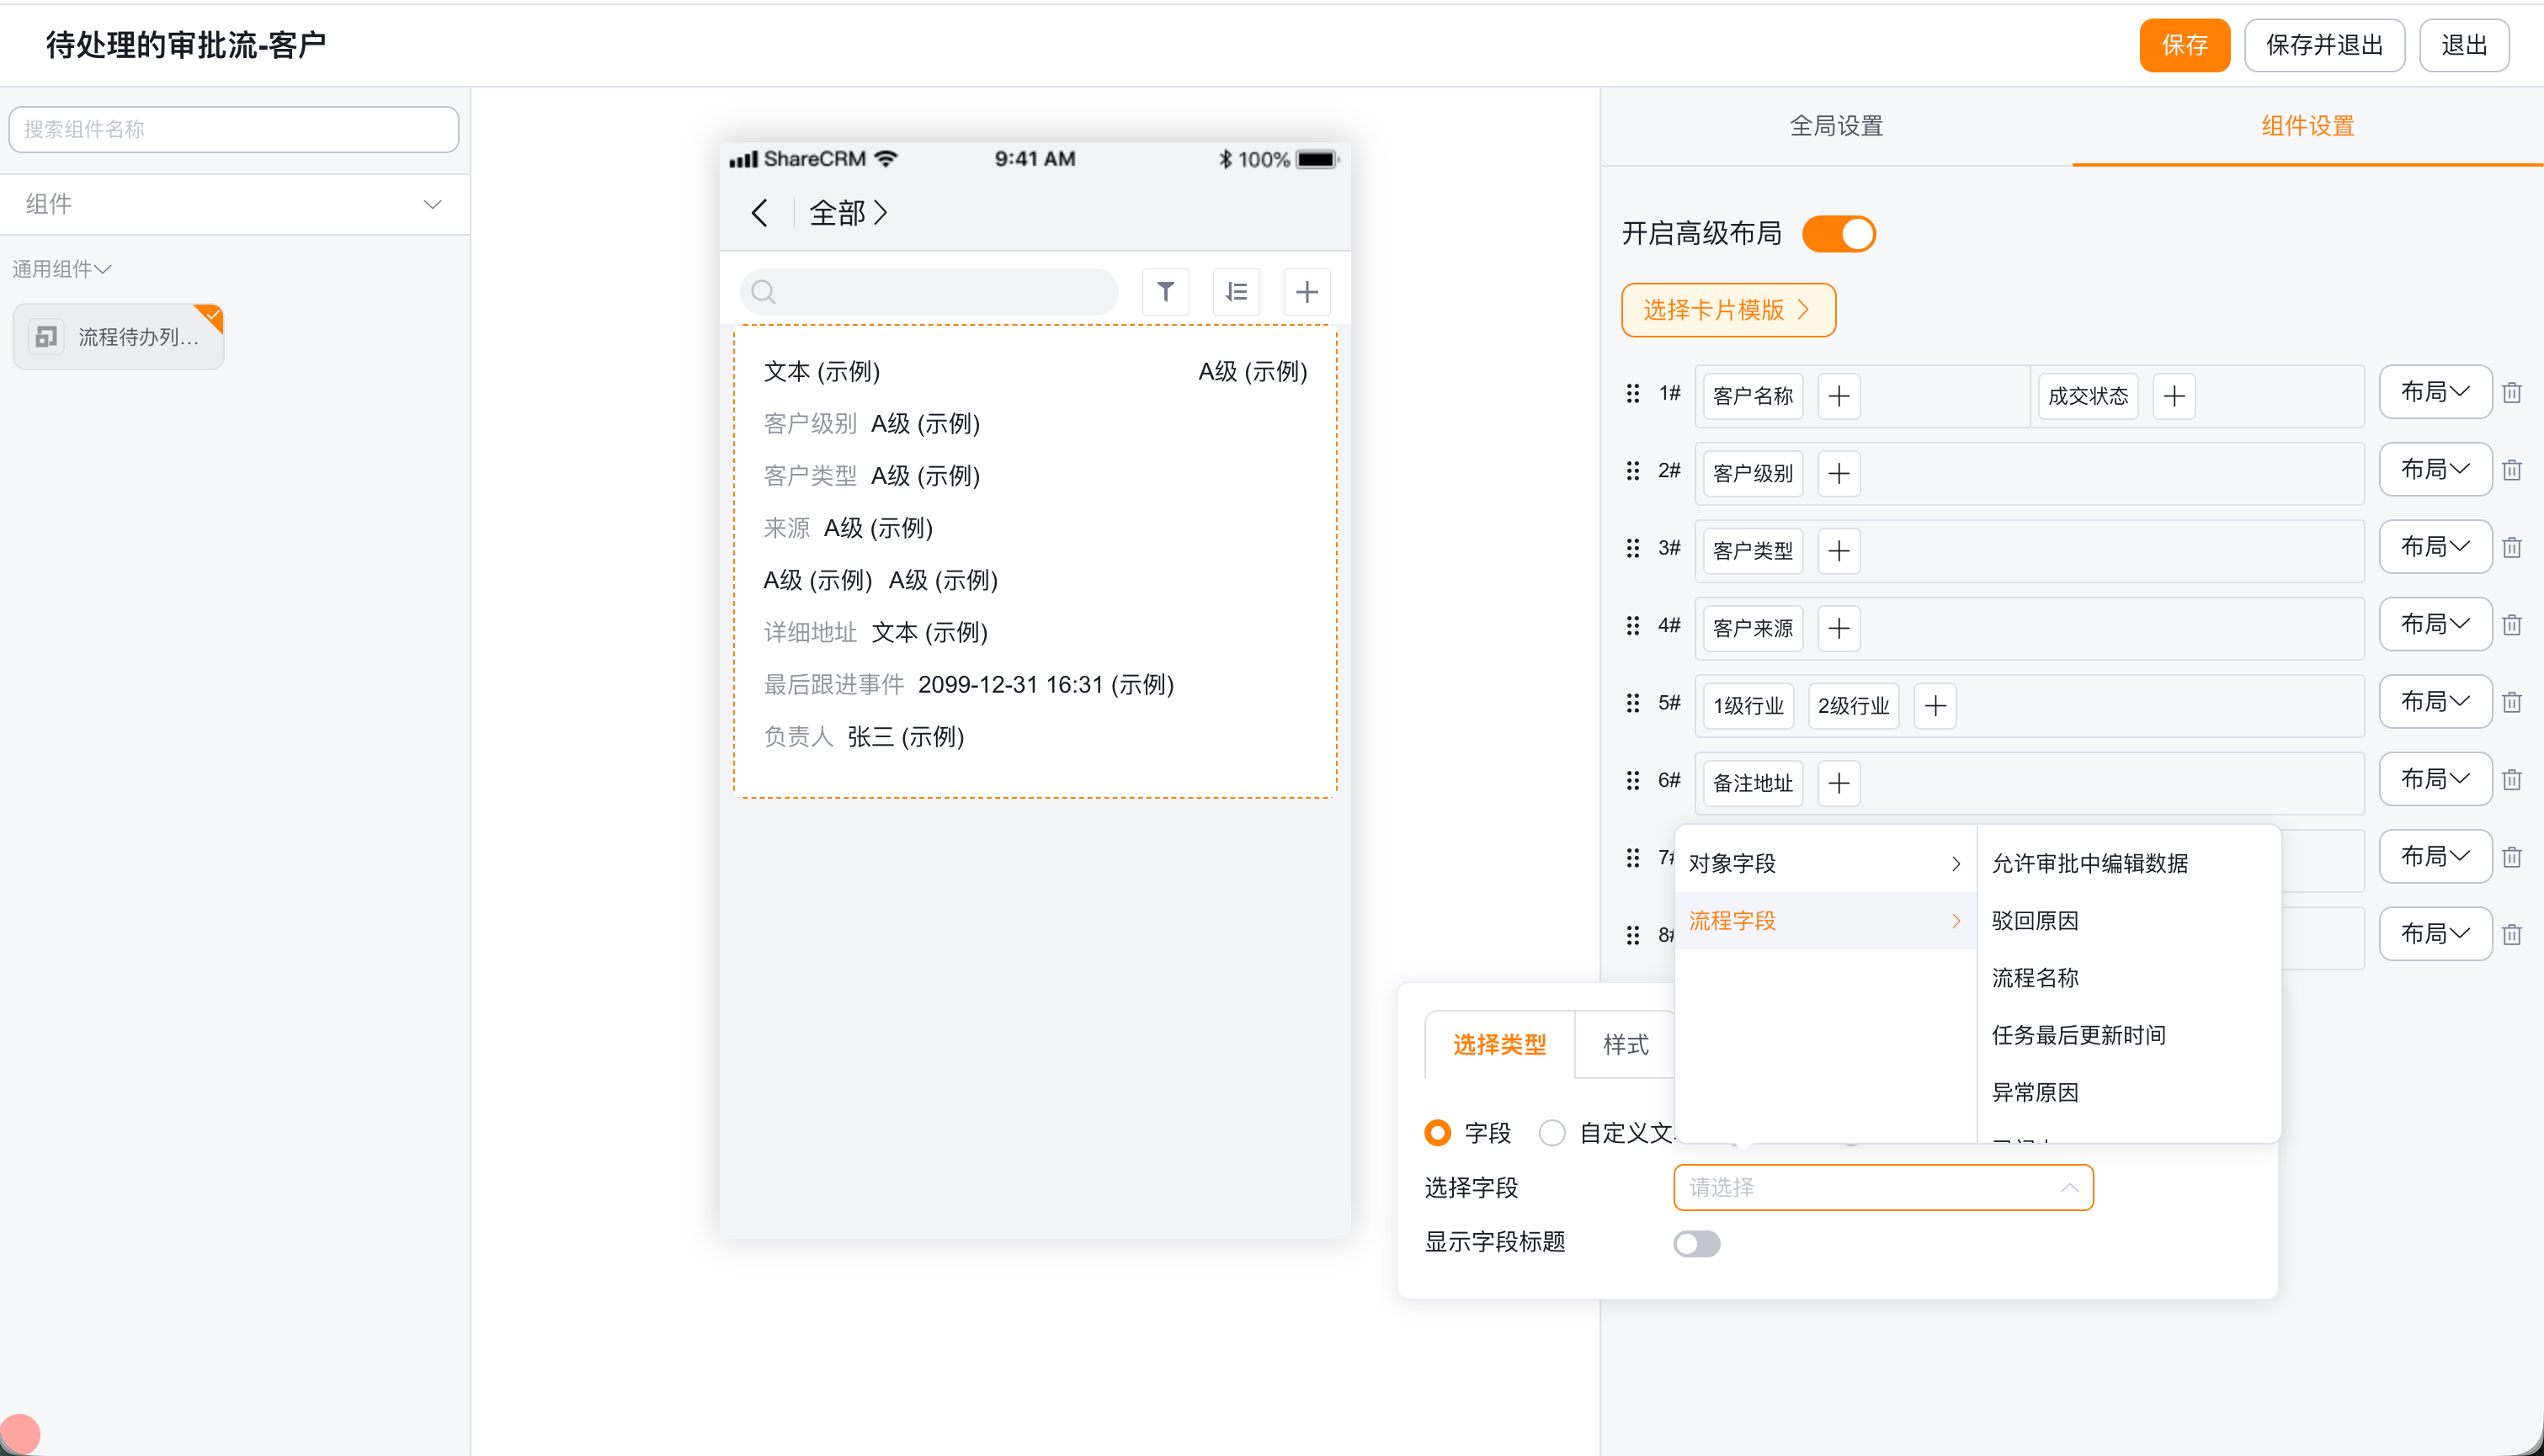This screenshot has width=2544, height=1456.
Task: Delete row 1# using its trash icon
Action: coord(2512,393)
